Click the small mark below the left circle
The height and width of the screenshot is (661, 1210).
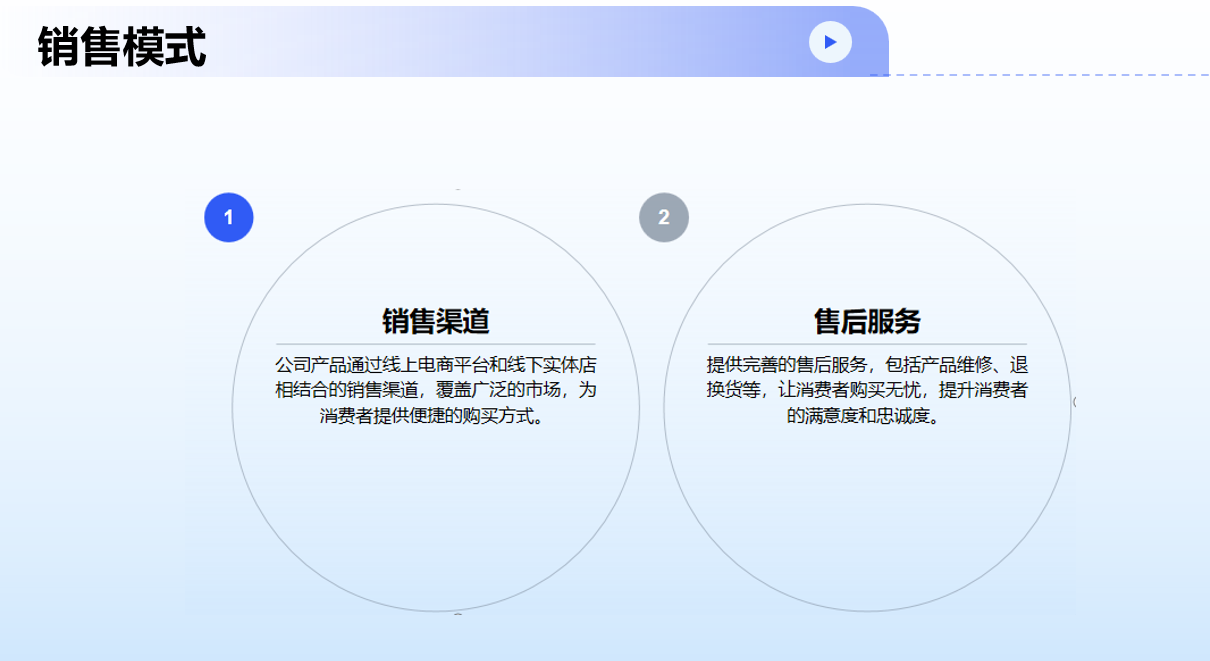(x=458, y=613)
